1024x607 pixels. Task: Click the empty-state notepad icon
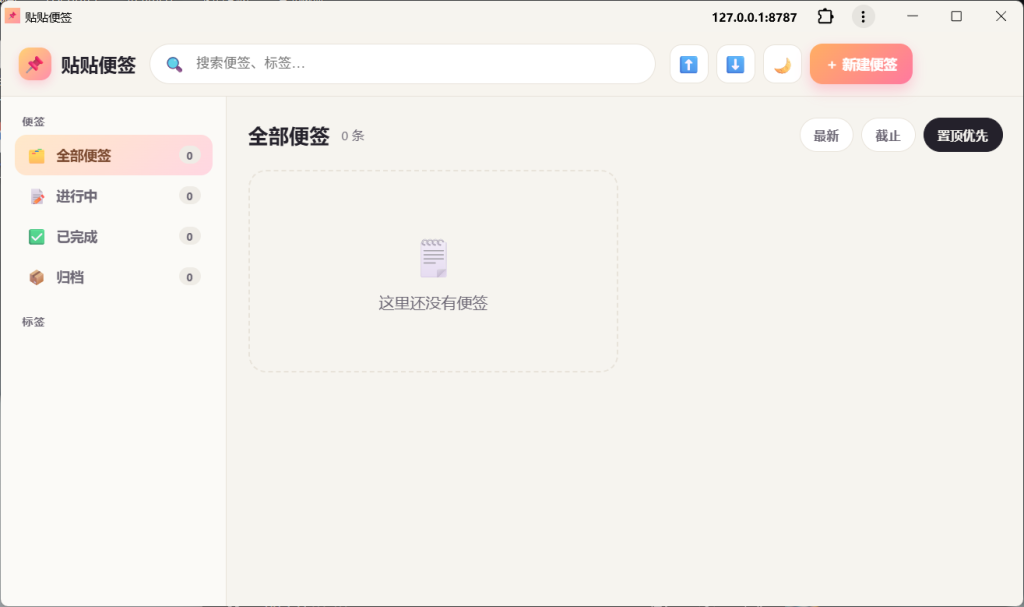click(x=433, y=258)
